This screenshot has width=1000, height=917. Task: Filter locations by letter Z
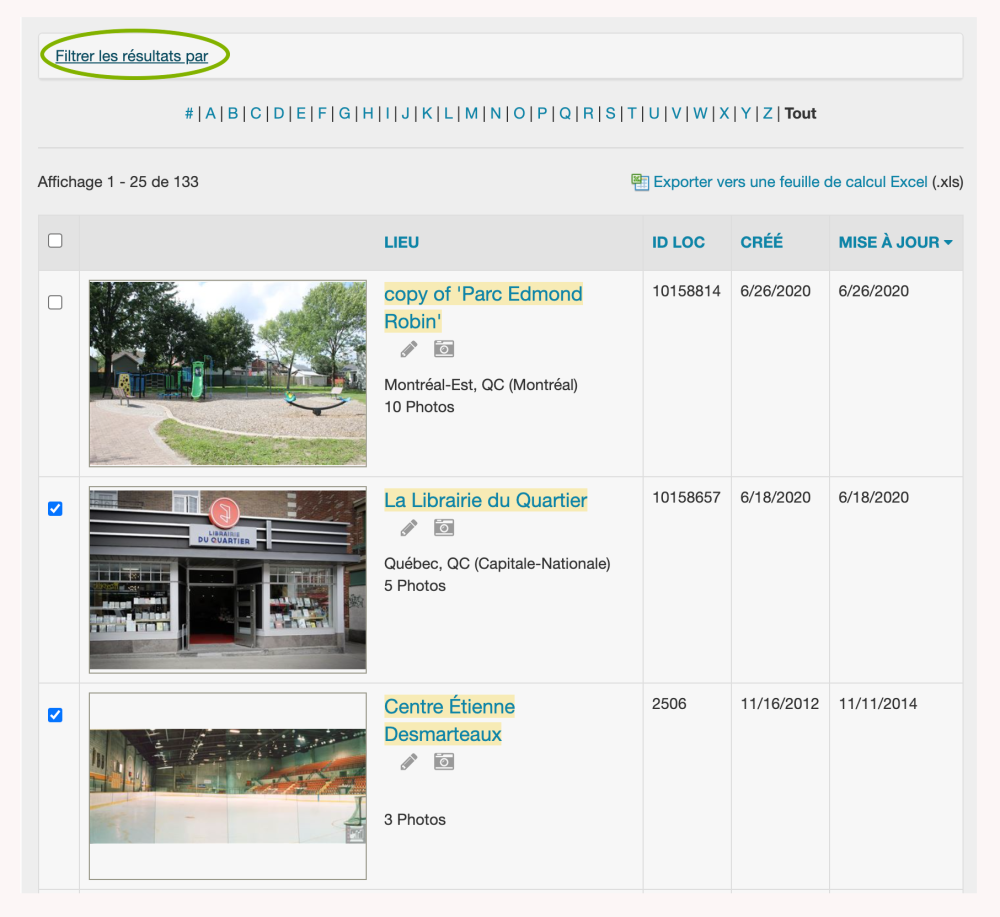(768, 114)
